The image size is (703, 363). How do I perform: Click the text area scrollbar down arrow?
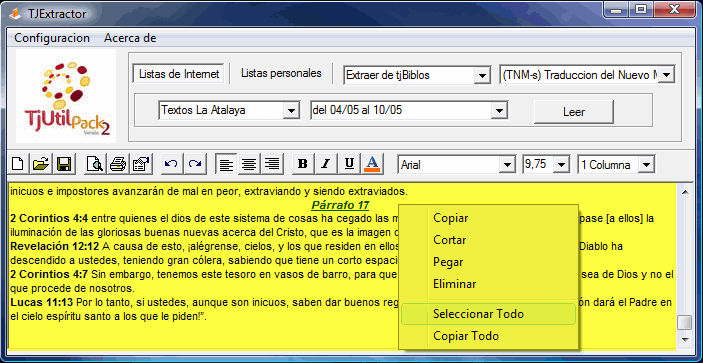[x=684, y=339]
